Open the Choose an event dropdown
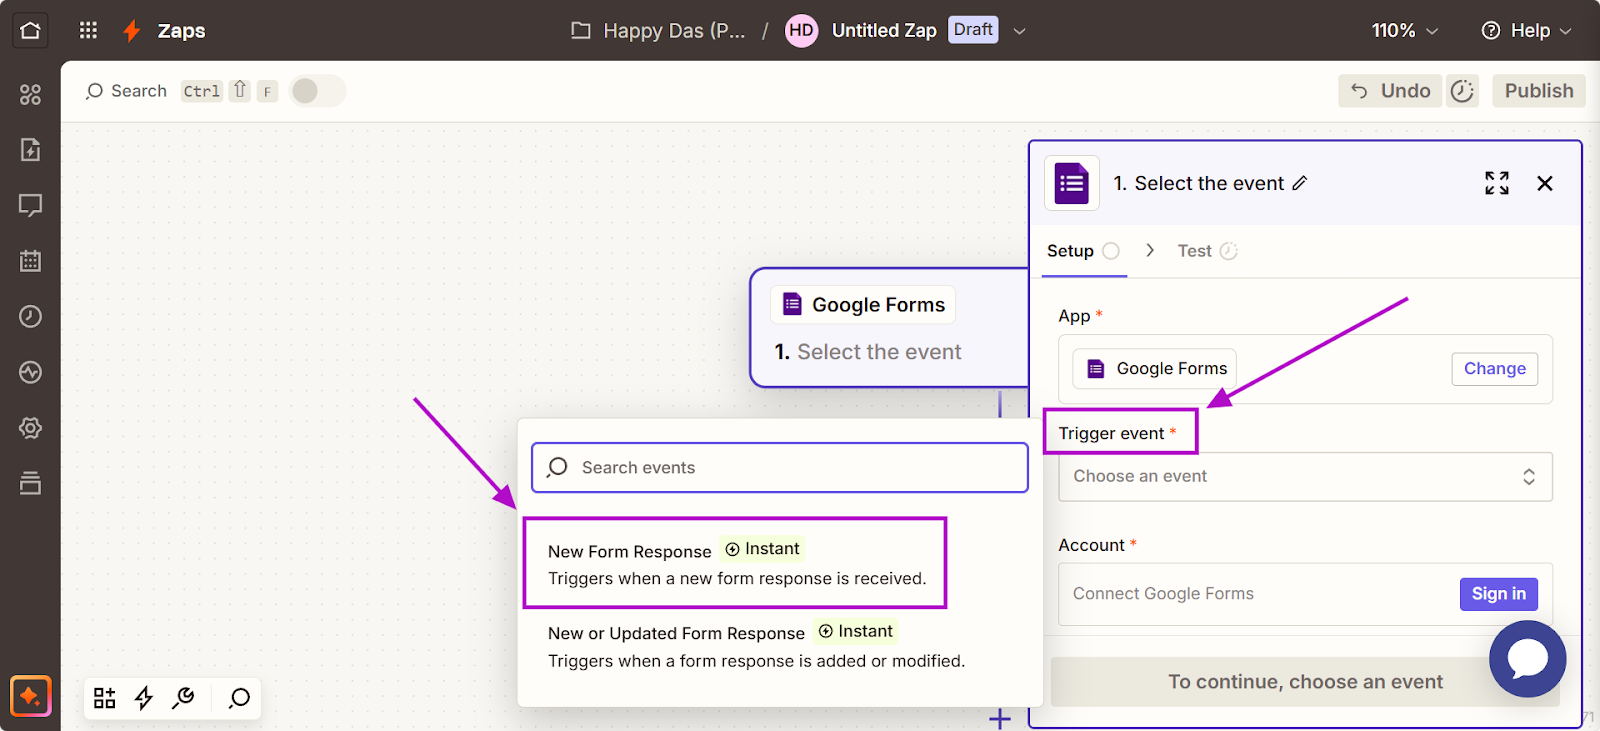The image size is (1600, 731). [1305, 477]
